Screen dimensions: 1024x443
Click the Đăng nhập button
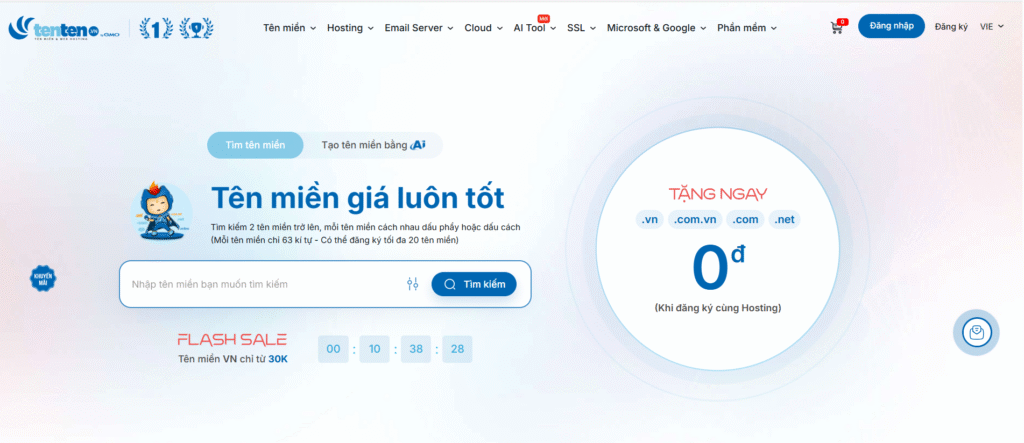pos(891,27)
